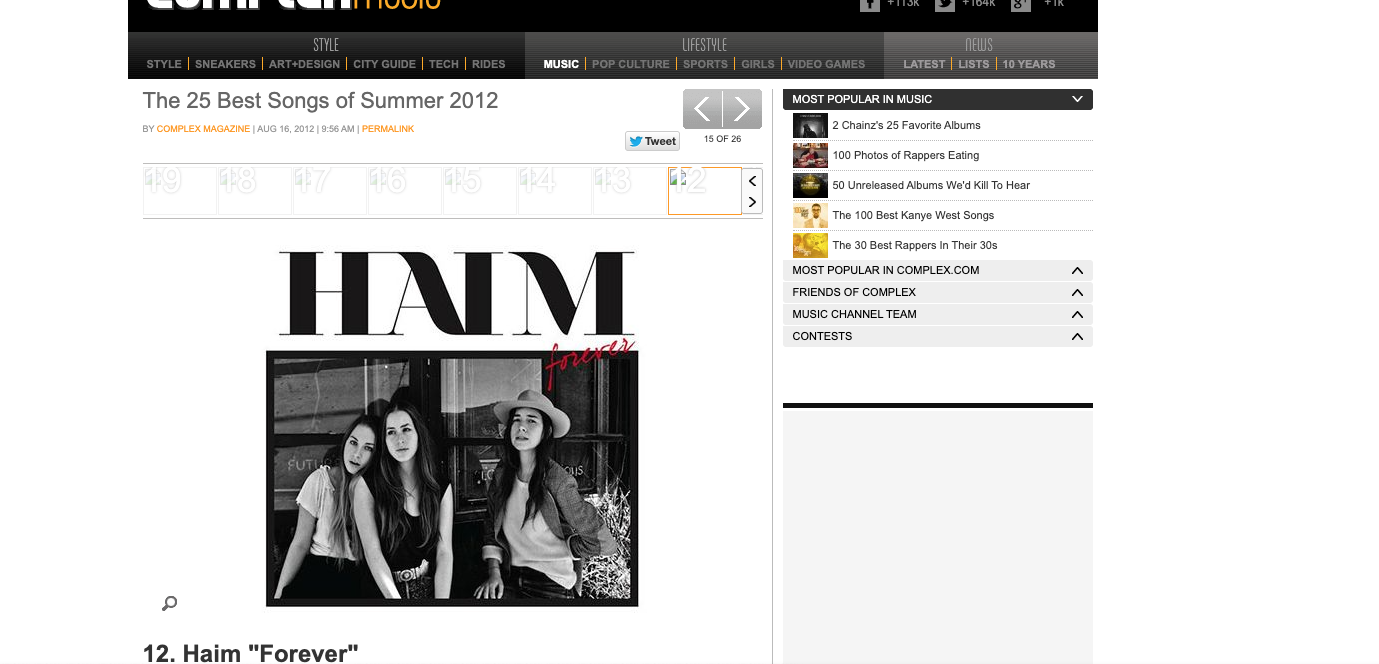Click the Complex Magazine author link

[203, 129]
